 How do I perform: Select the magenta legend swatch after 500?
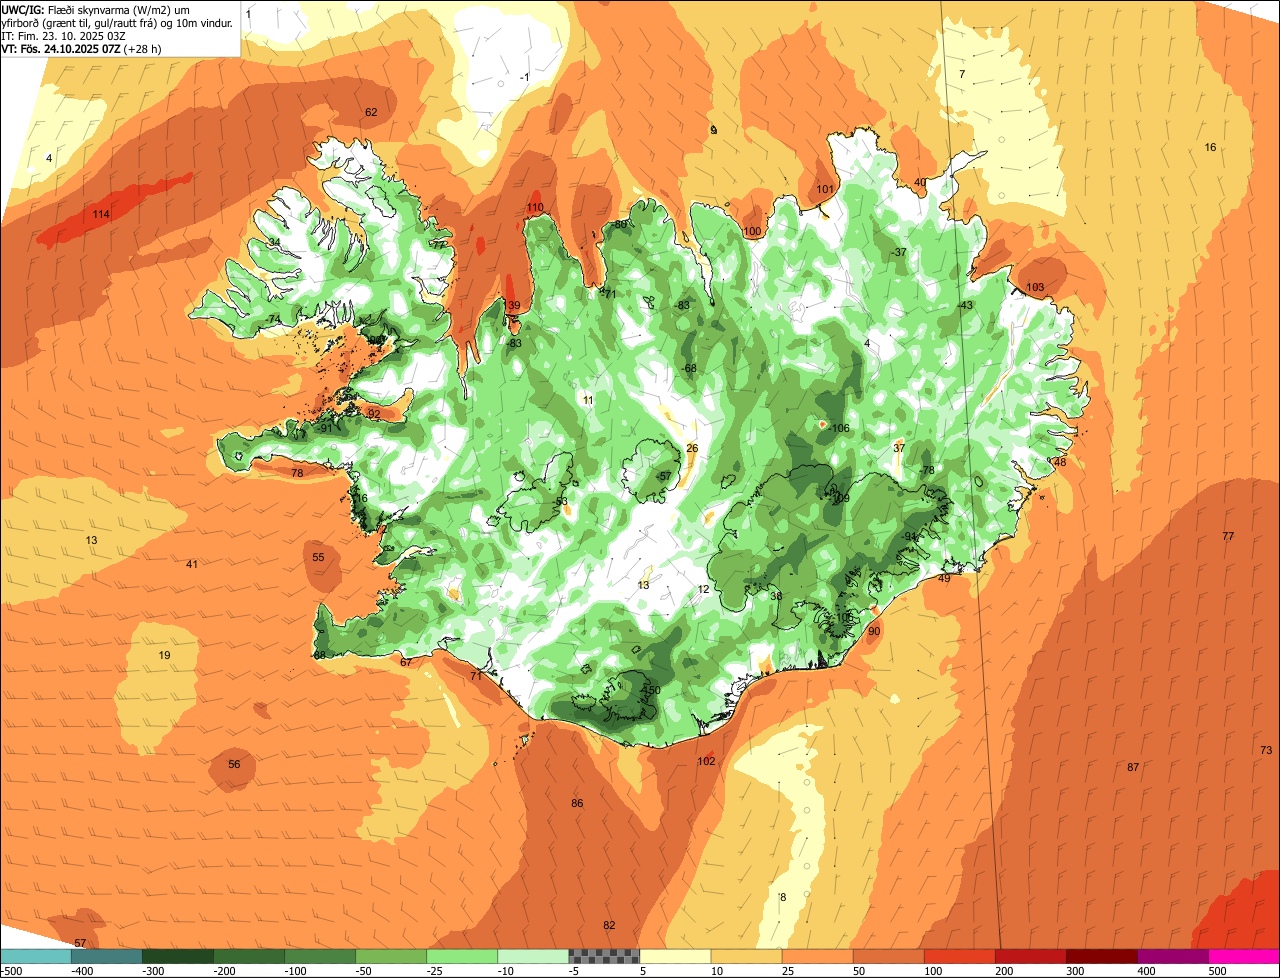point(1244,956)
